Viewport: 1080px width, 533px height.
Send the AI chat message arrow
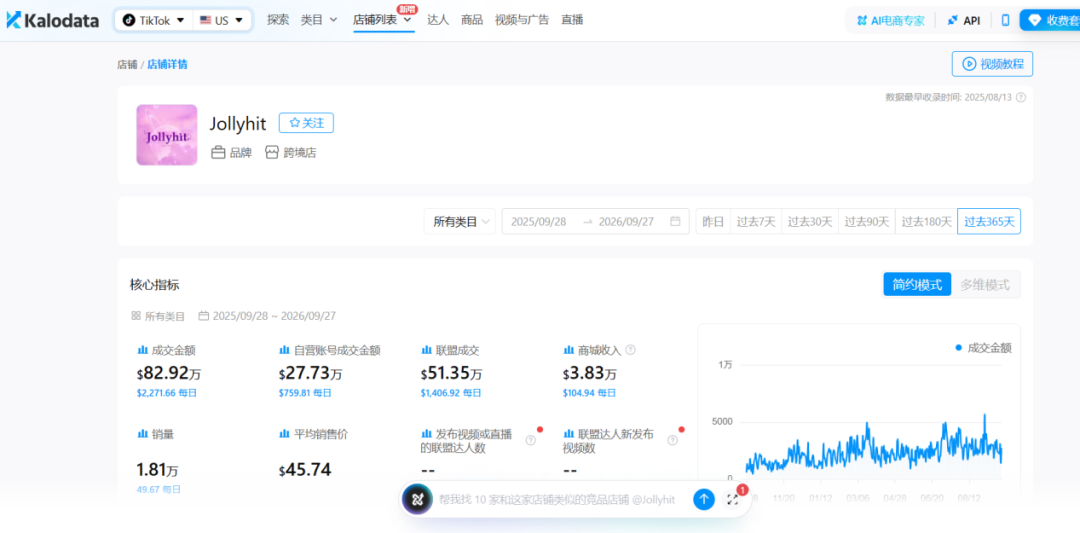pyautogui.click(x=703, y=499)
